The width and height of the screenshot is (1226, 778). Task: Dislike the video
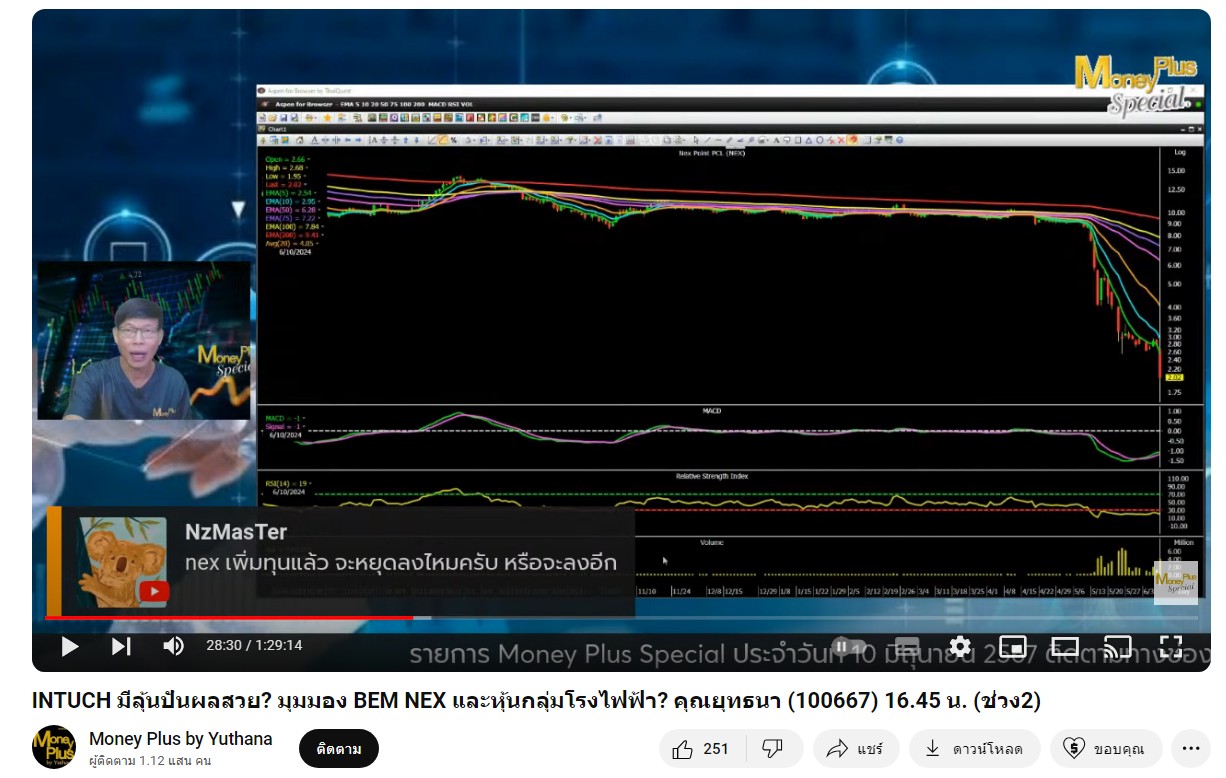click(x=772, y=748)
